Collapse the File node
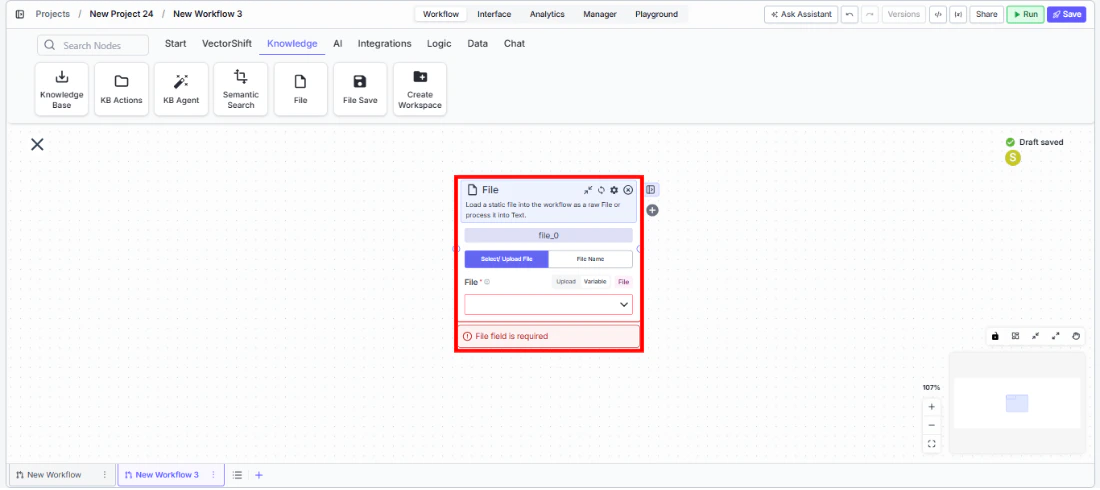This screenshot has width=1100, height=490. click(x=588, y=190)
